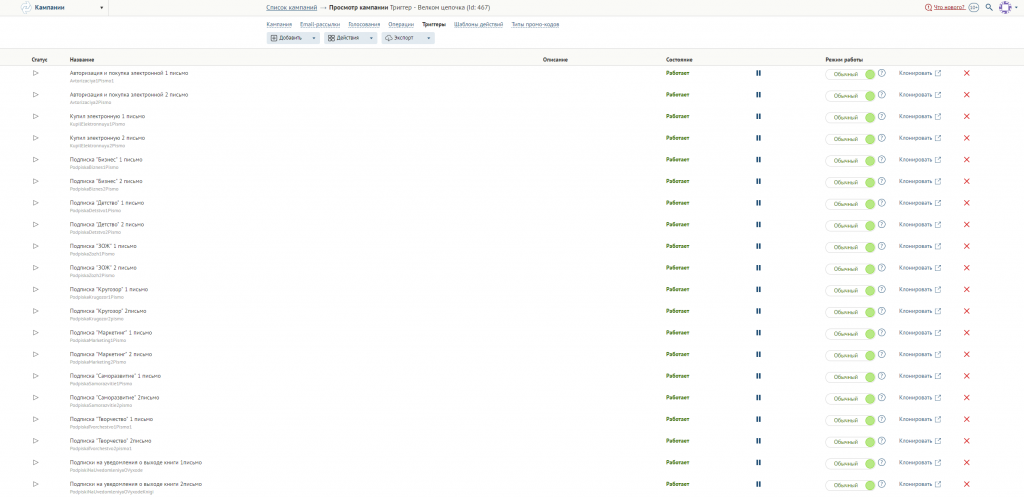Open work mode help for Подписка "Творчество" 2письмо
The height and width of the screenshot is (498, 1024).
pos(882,441)
